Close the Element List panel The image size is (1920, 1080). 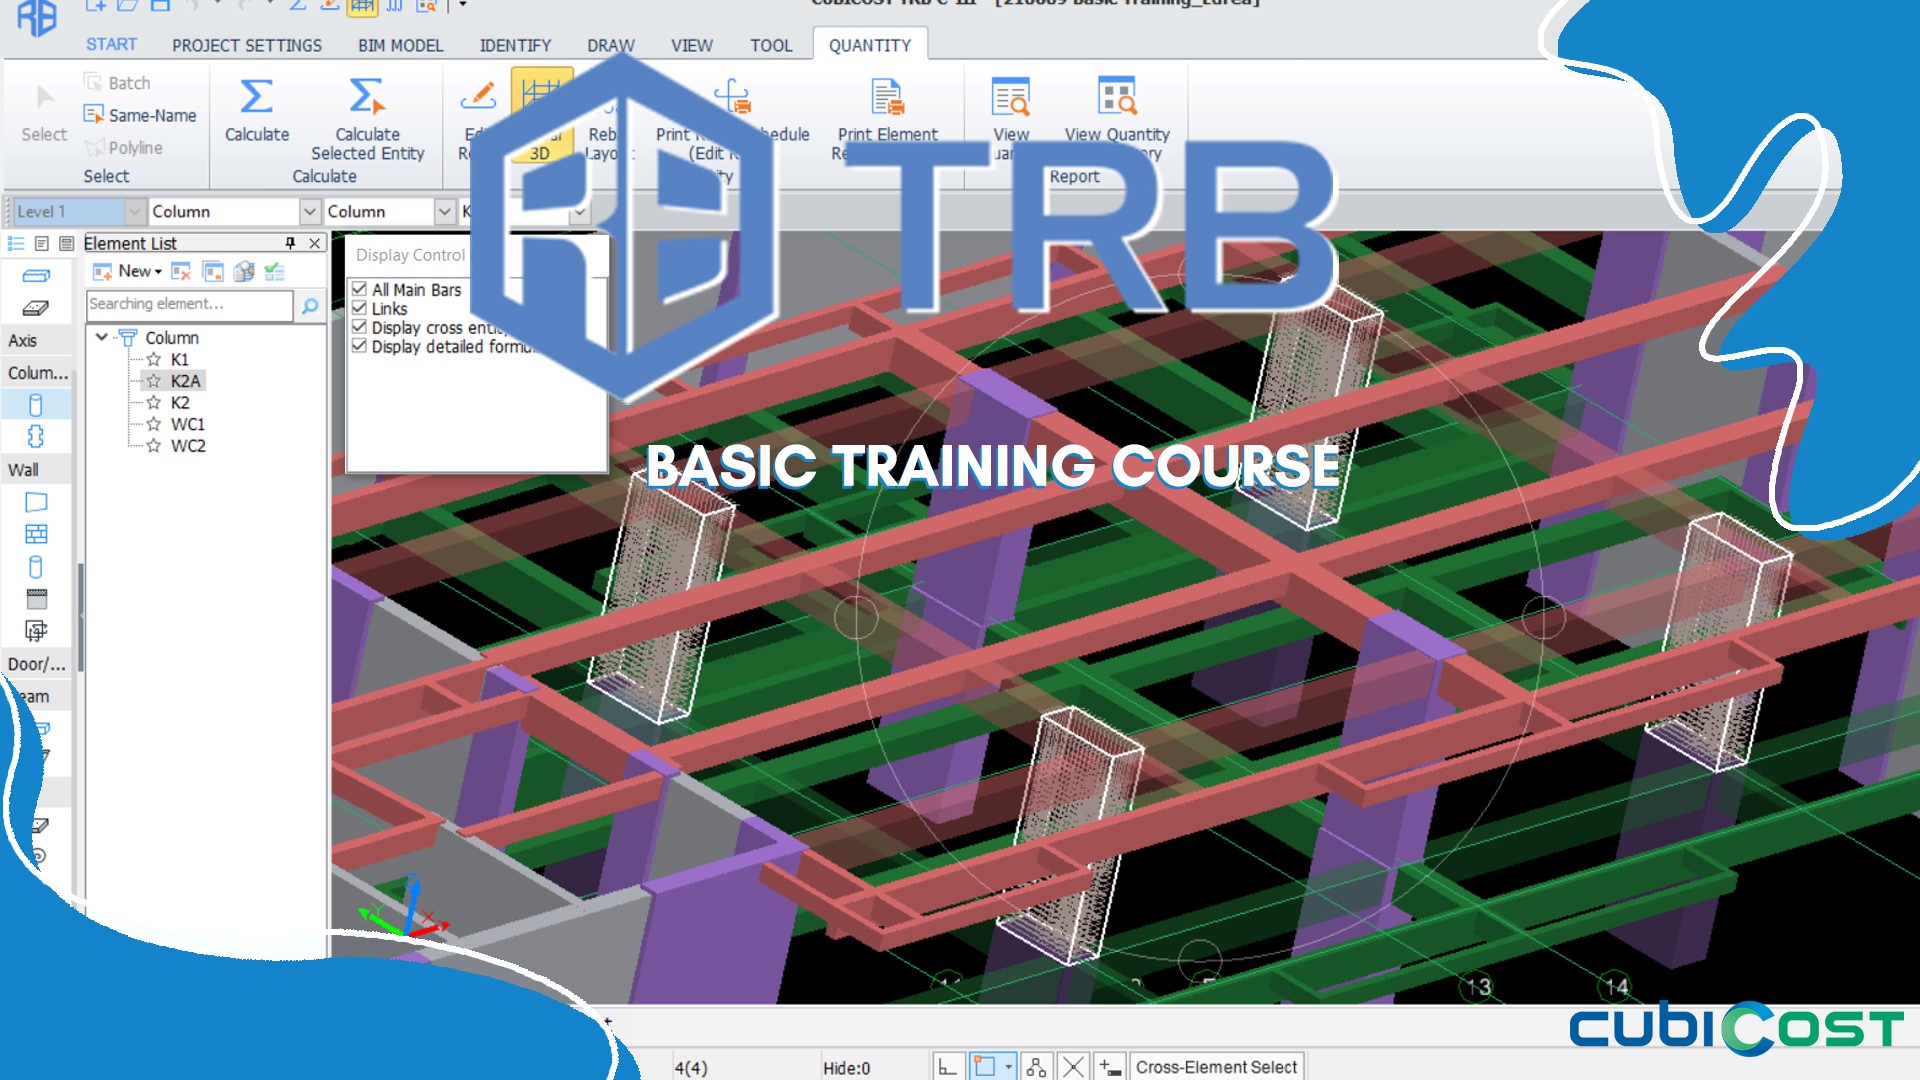point(314,243)
